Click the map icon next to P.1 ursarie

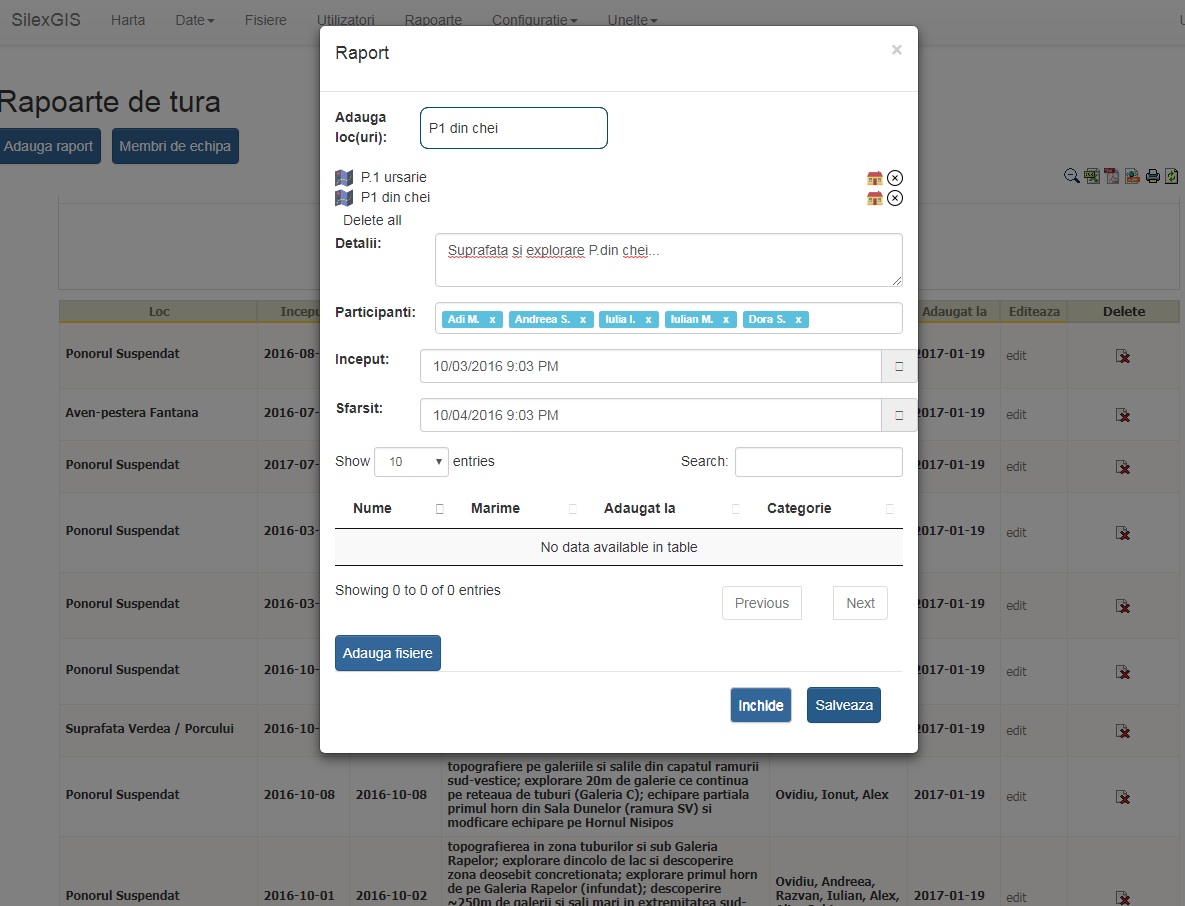coord(344,178)
